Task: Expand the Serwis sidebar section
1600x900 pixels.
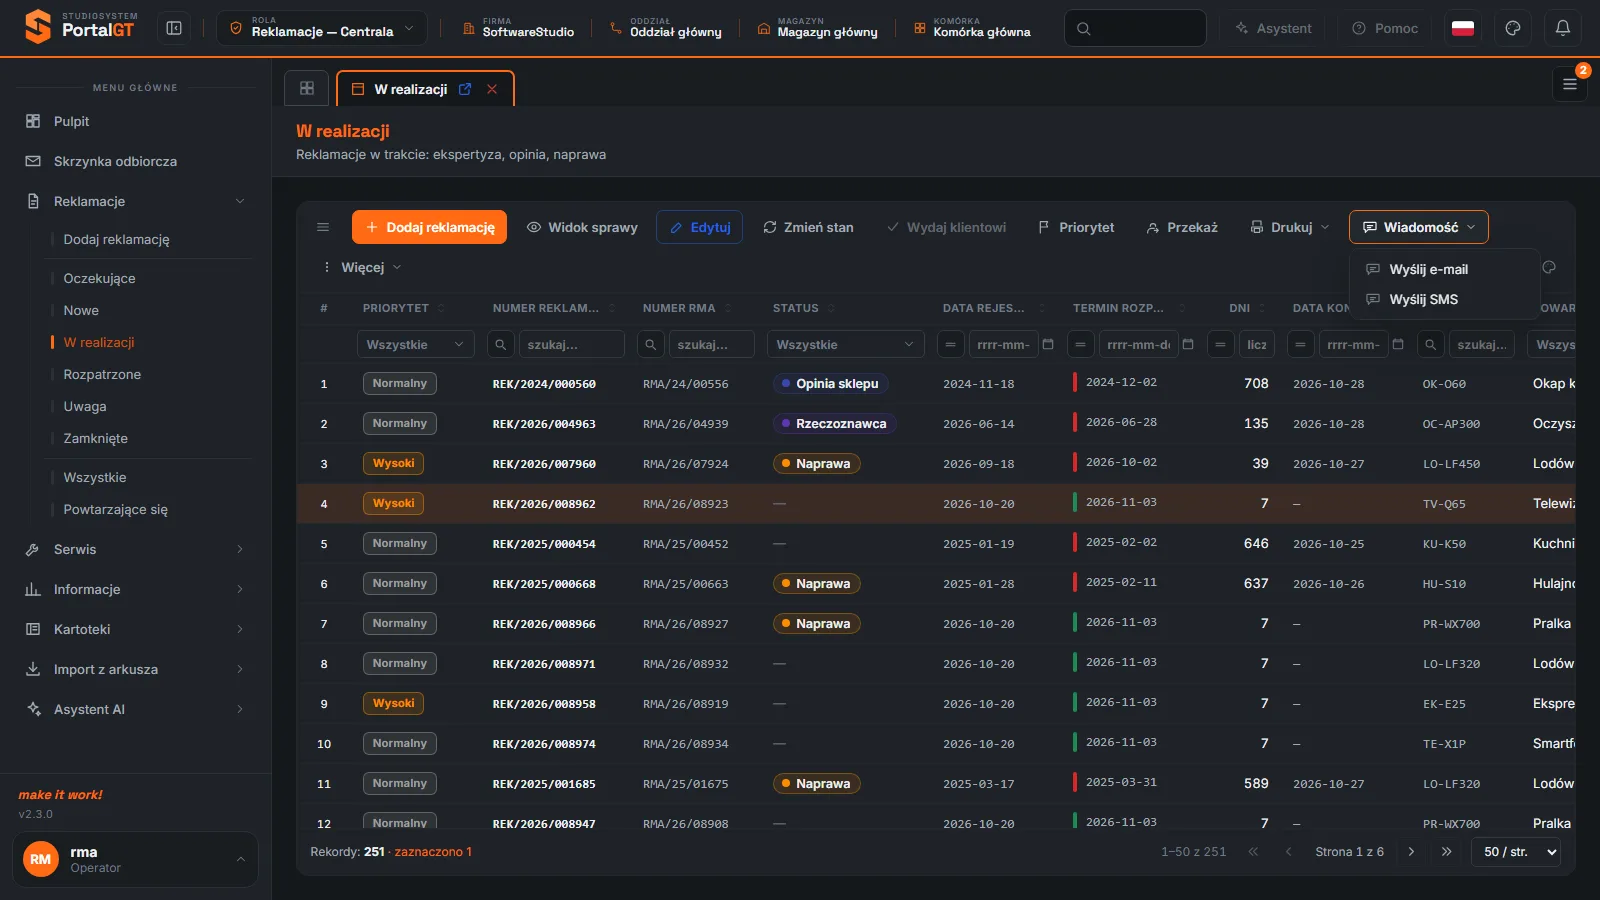Action: [x=135, y=549]
